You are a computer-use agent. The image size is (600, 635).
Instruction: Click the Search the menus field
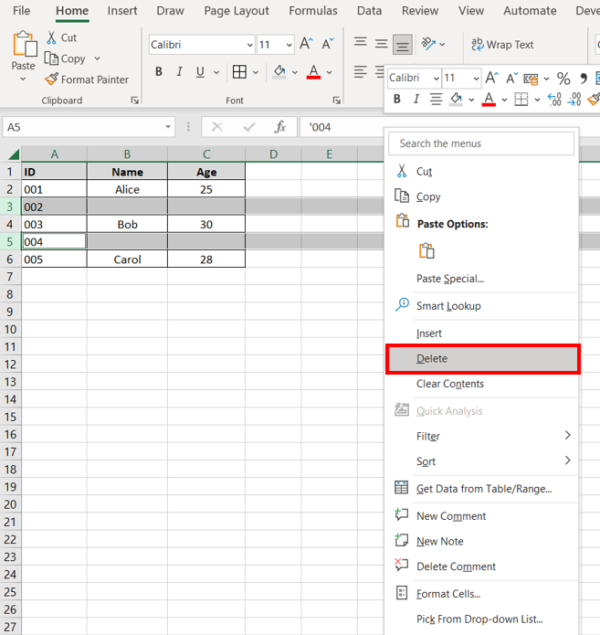[x=482, y=144]
